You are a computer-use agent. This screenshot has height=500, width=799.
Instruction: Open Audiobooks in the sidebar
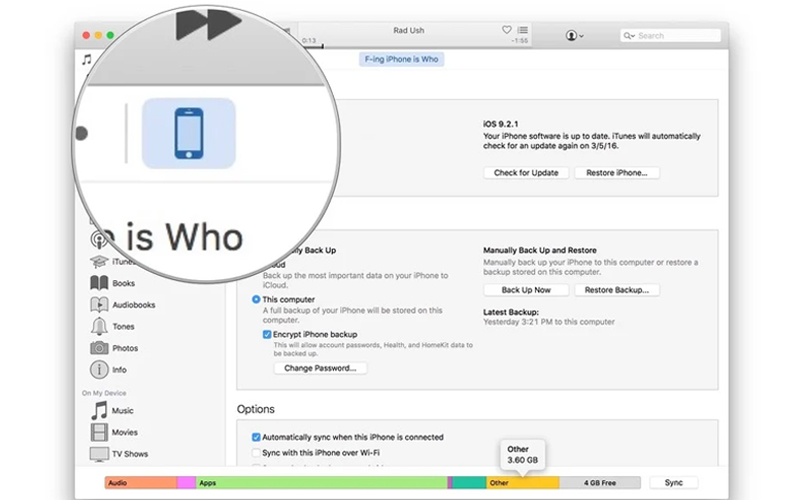pyautogui.click(x=122, y=305)
